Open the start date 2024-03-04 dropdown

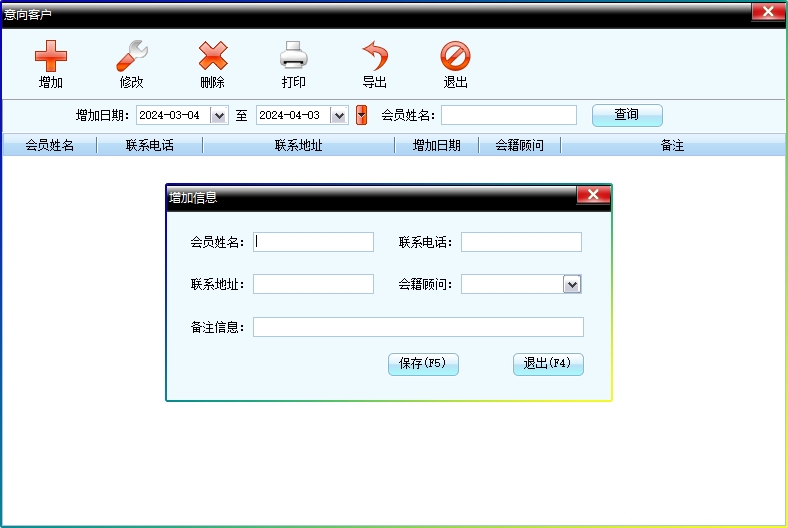(219, 115)
